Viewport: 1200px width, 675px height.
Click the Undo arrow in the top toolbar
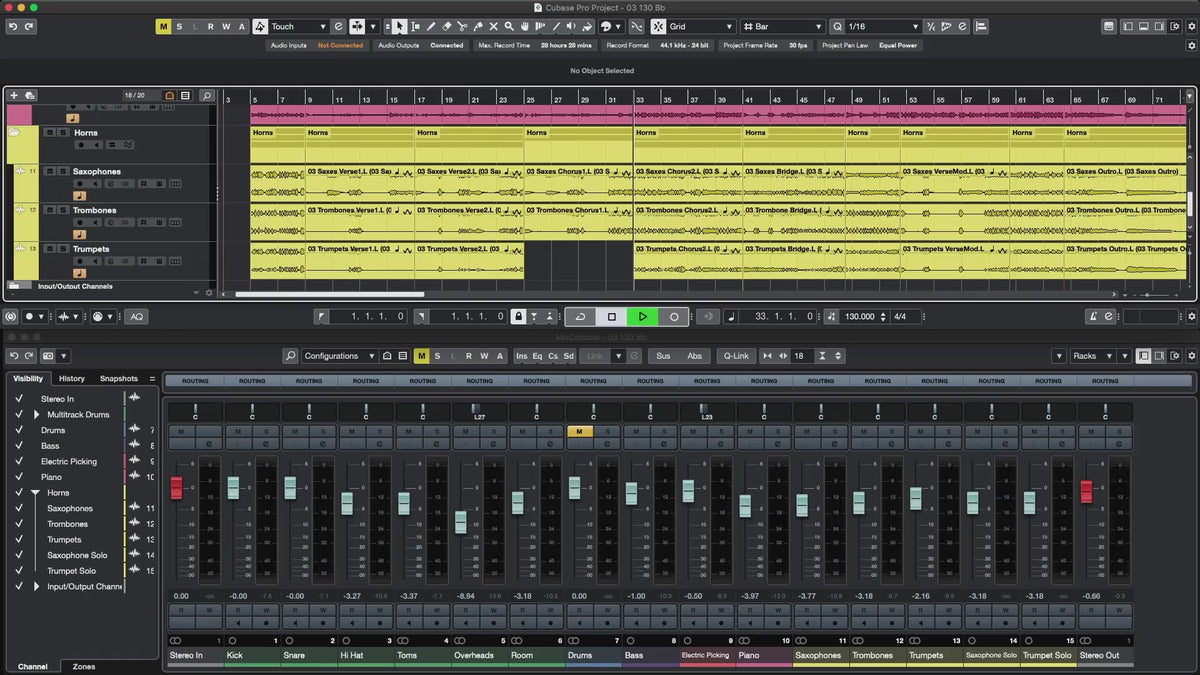13,27
